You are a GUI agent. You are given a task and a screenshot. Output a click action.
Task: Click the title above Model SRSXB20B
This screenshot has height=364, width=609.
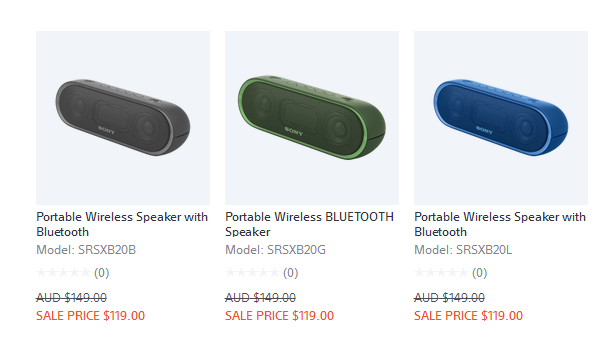coord(122,224)
